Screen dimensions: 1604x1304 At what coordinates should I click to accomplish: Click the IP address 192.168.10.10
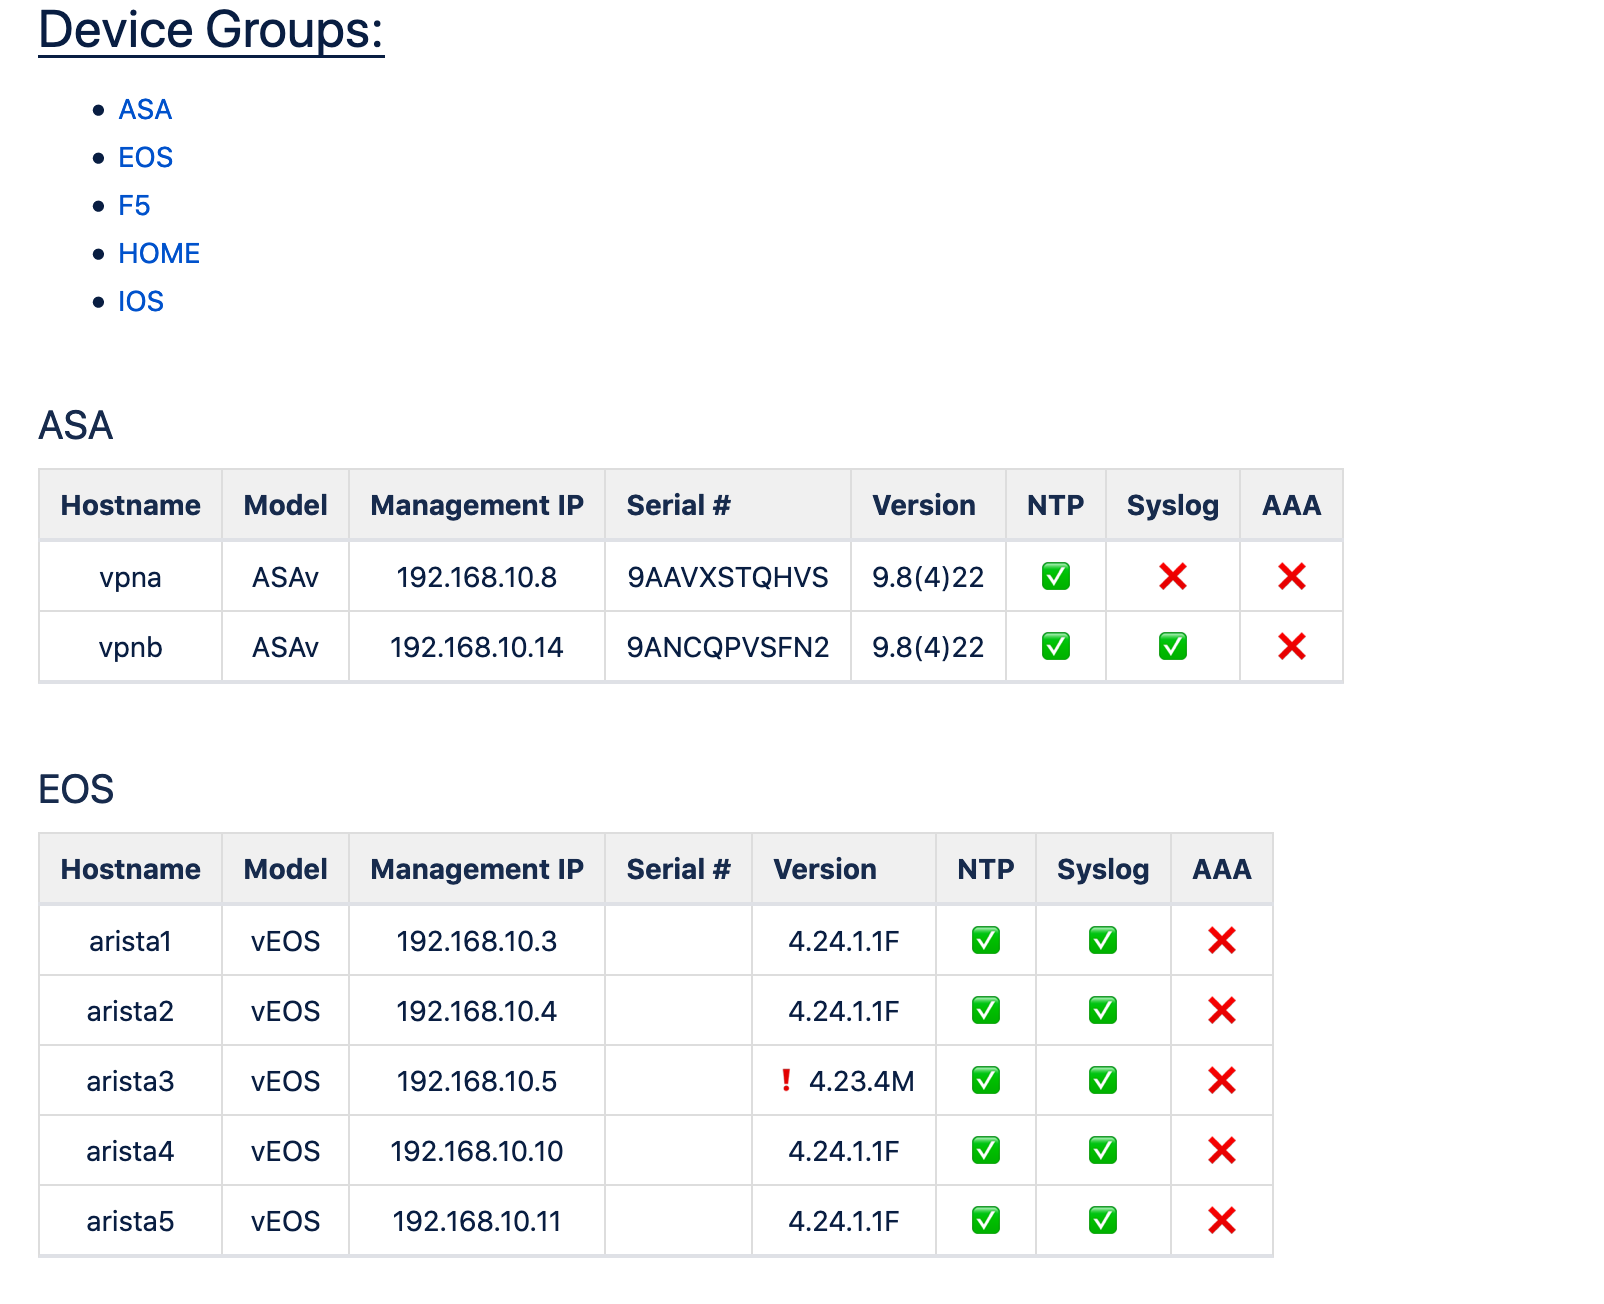pos(477,1151)
